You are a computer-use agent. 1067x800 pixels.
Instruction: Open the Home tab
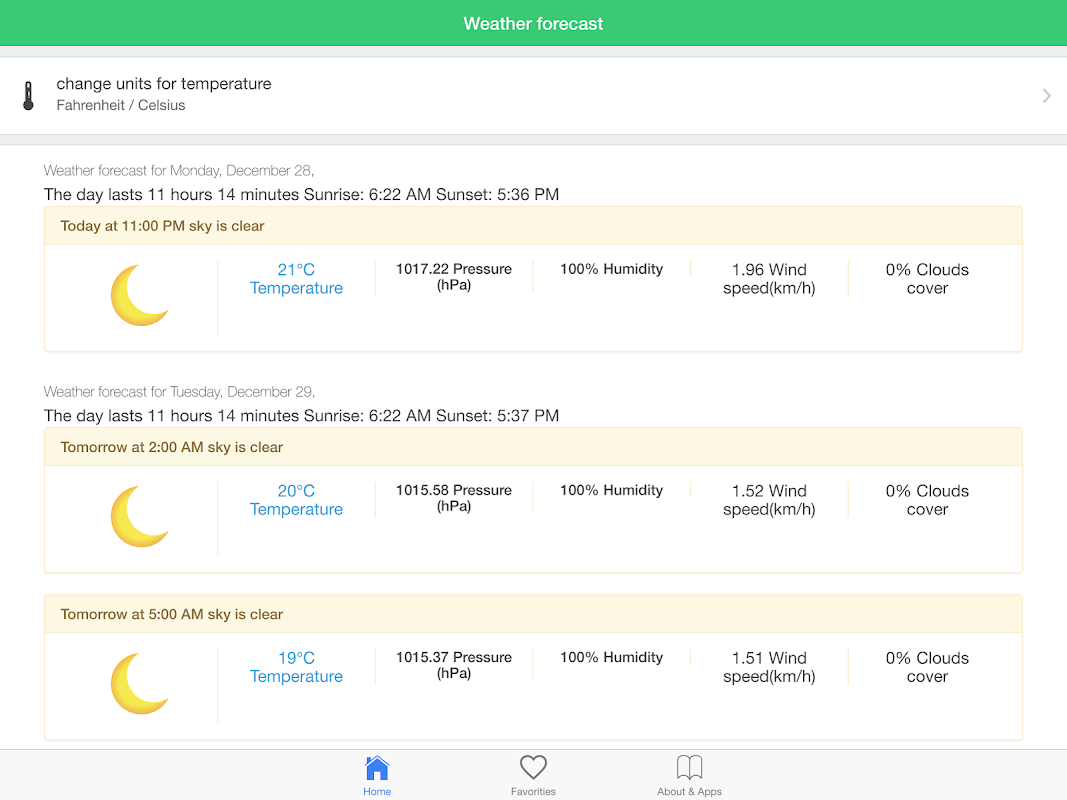point(377,775)
